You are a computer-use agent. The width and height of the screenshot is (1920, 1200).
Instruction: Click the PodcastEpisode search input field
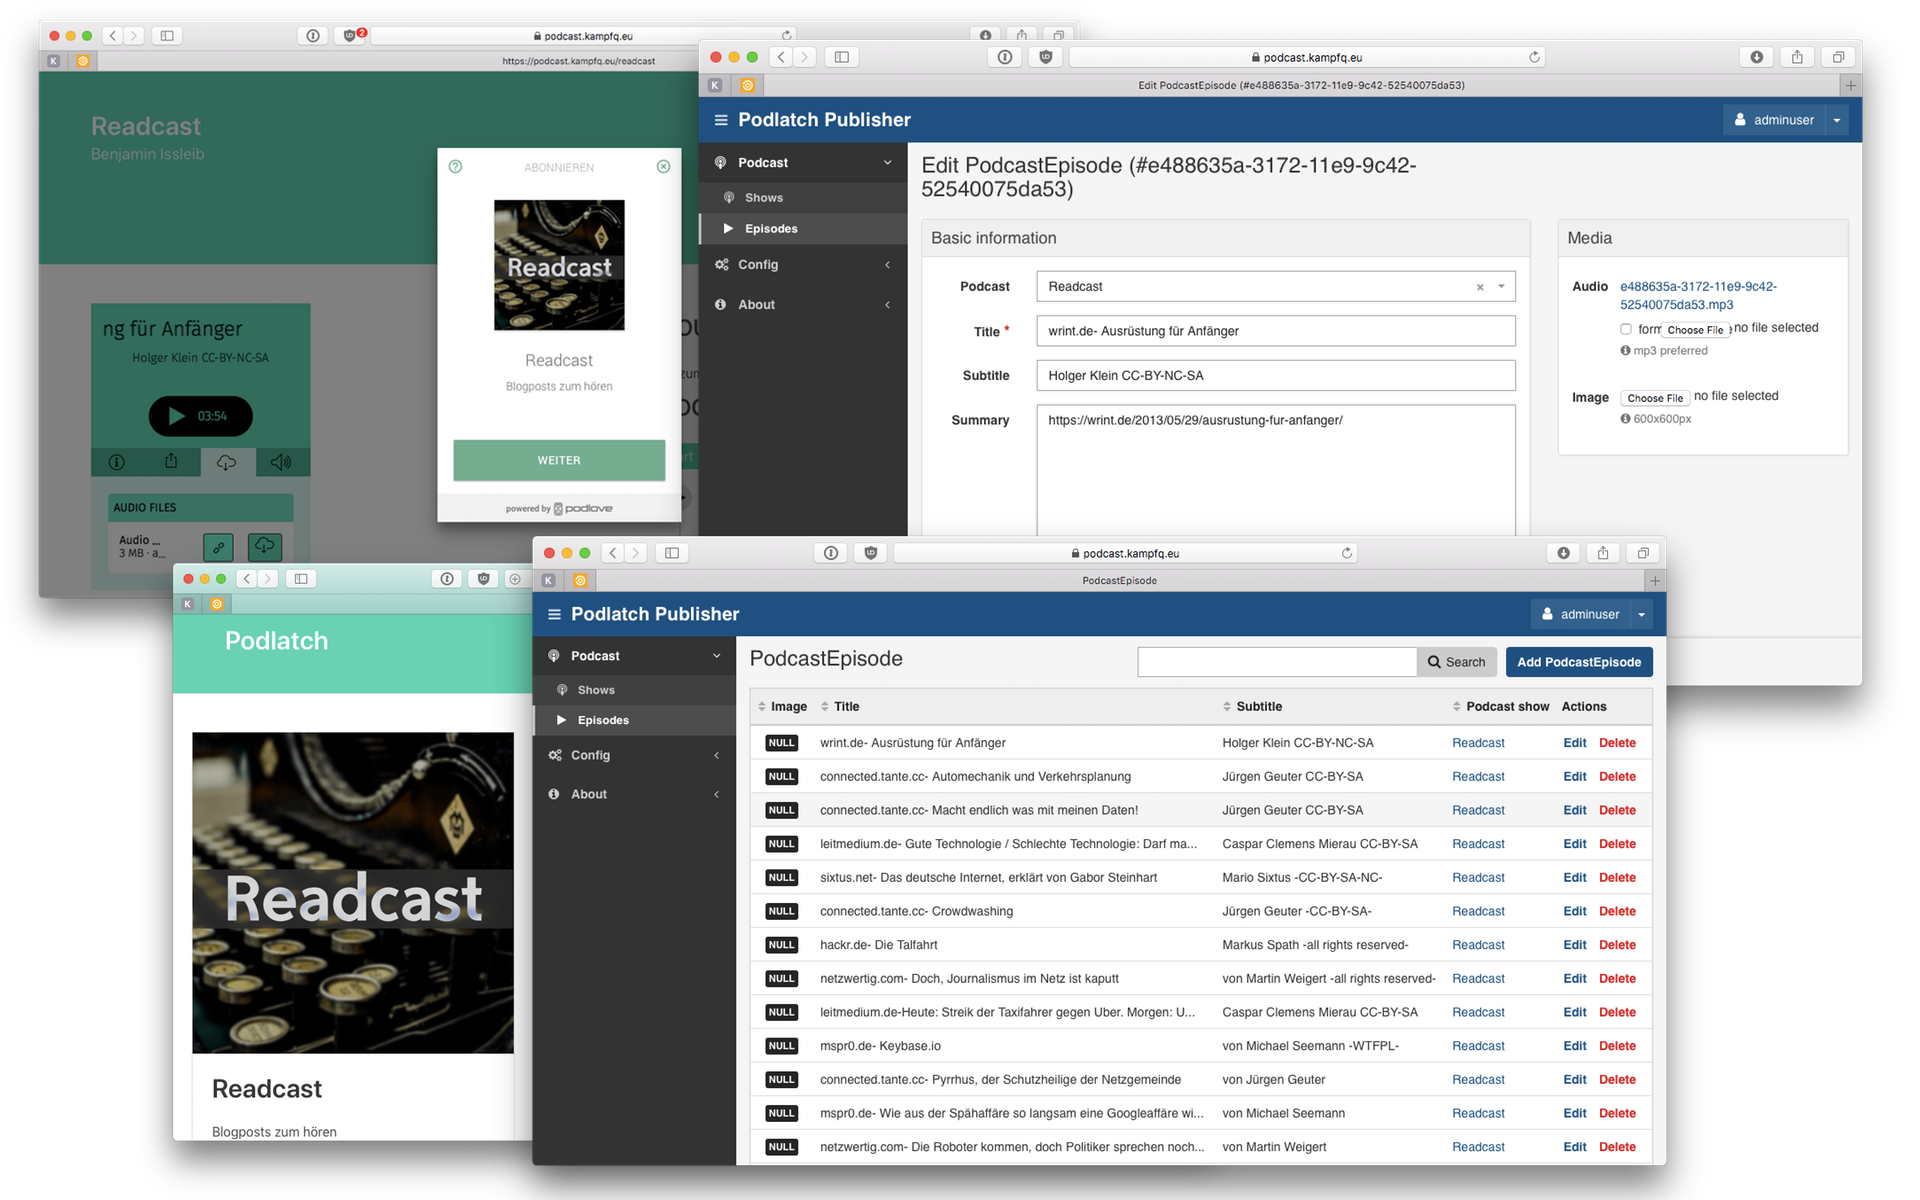point(1276,662)
